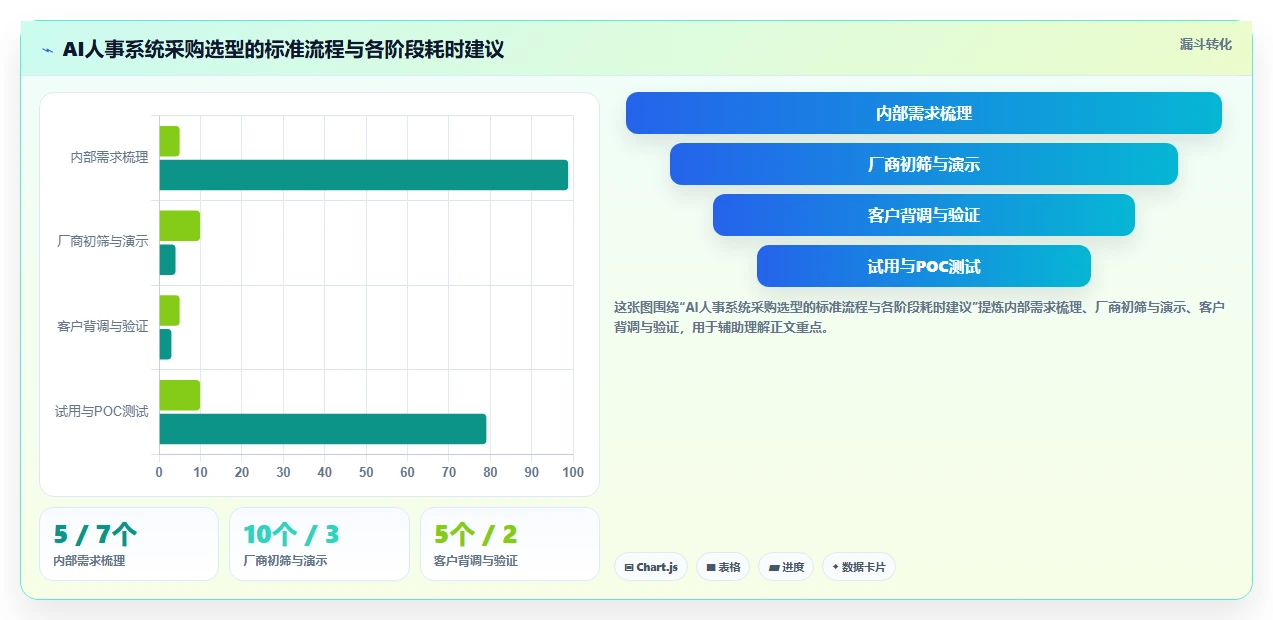Image resolution: width=1273 pixels, height=620 pixels.
Task: Click the 数据卡片 tag chip
Action: pos(858,567)
